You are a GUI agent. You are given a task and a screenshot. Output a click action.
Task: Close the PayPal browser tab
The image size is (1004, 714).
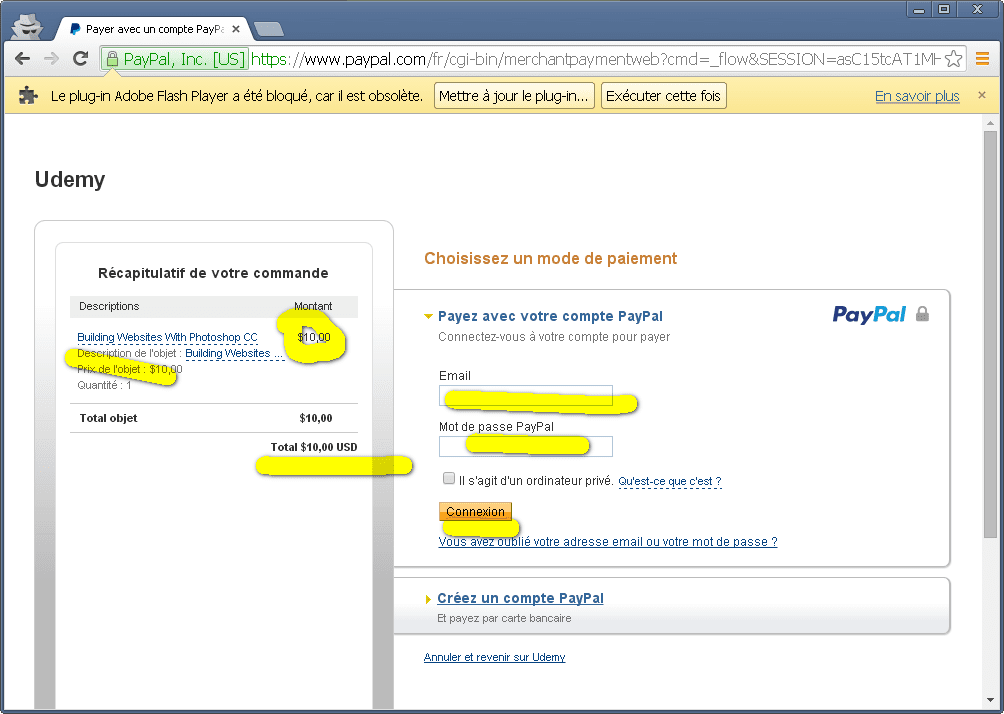[236, 29]
